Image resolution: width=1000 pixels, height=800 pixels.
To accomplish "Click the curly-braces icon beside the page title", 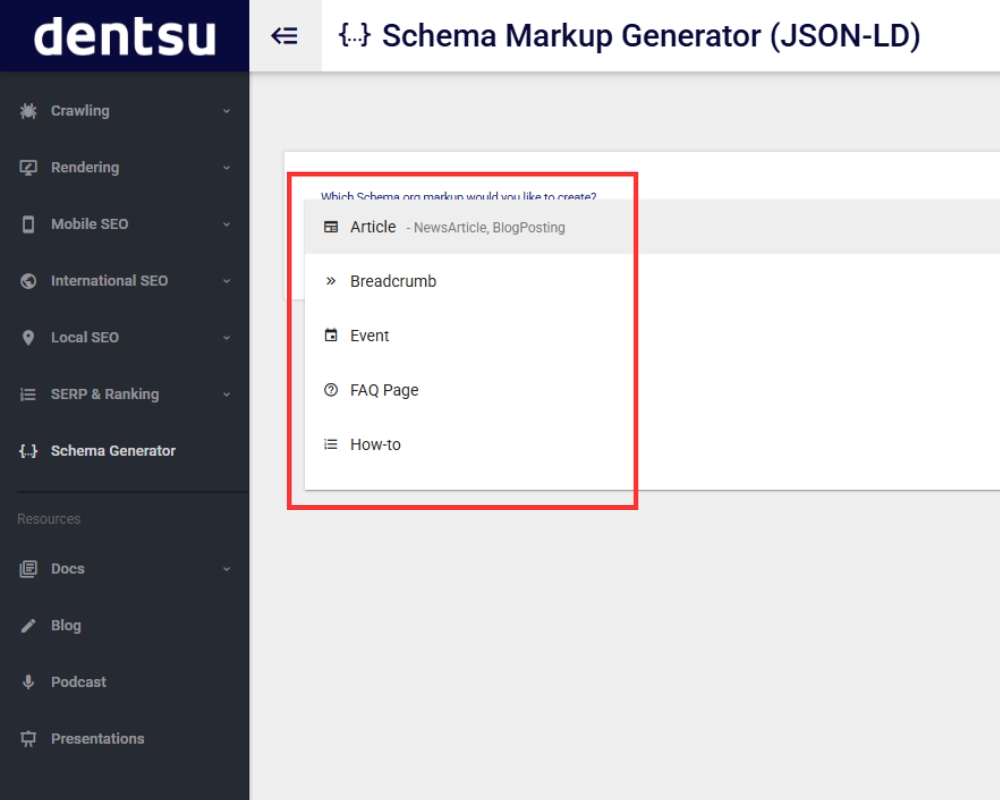I will pos(355,35).
